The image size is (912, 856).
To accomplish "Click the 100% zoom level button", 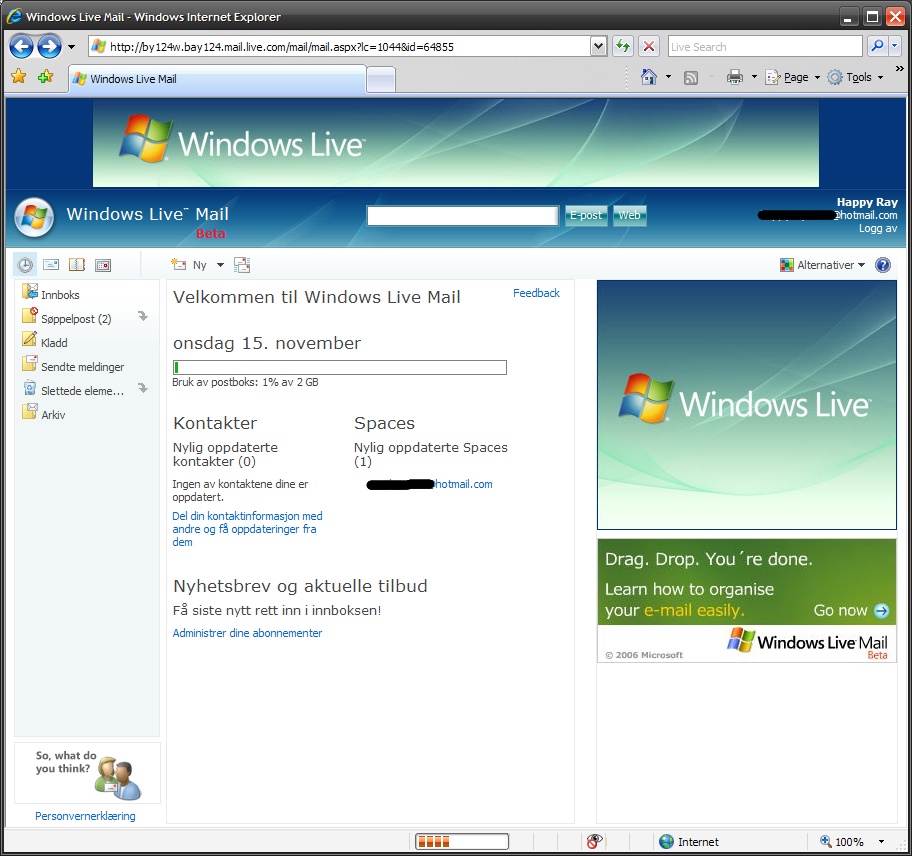I will [x=841, y=841].
